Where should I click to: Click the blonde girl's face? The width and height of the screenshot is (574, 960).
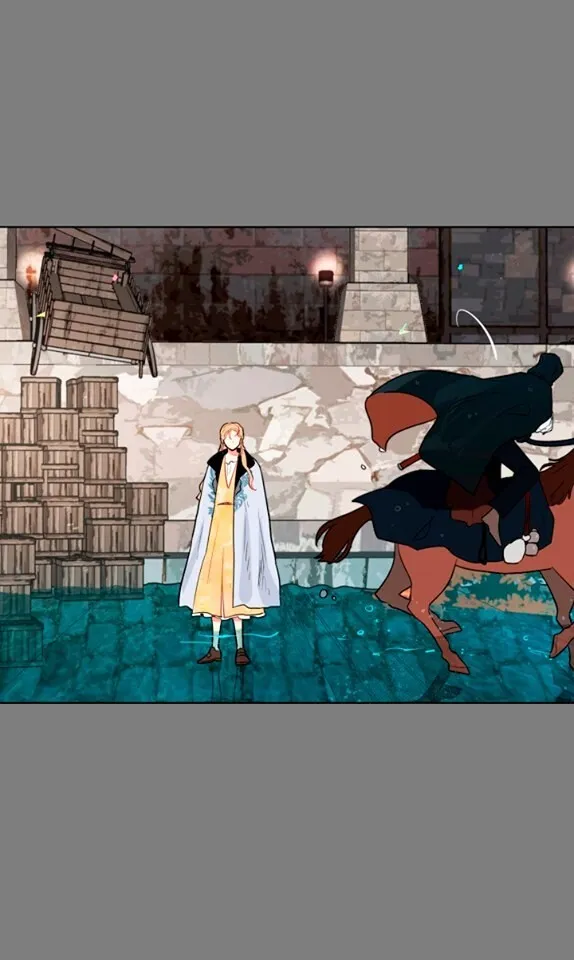(x=231, y=441)
